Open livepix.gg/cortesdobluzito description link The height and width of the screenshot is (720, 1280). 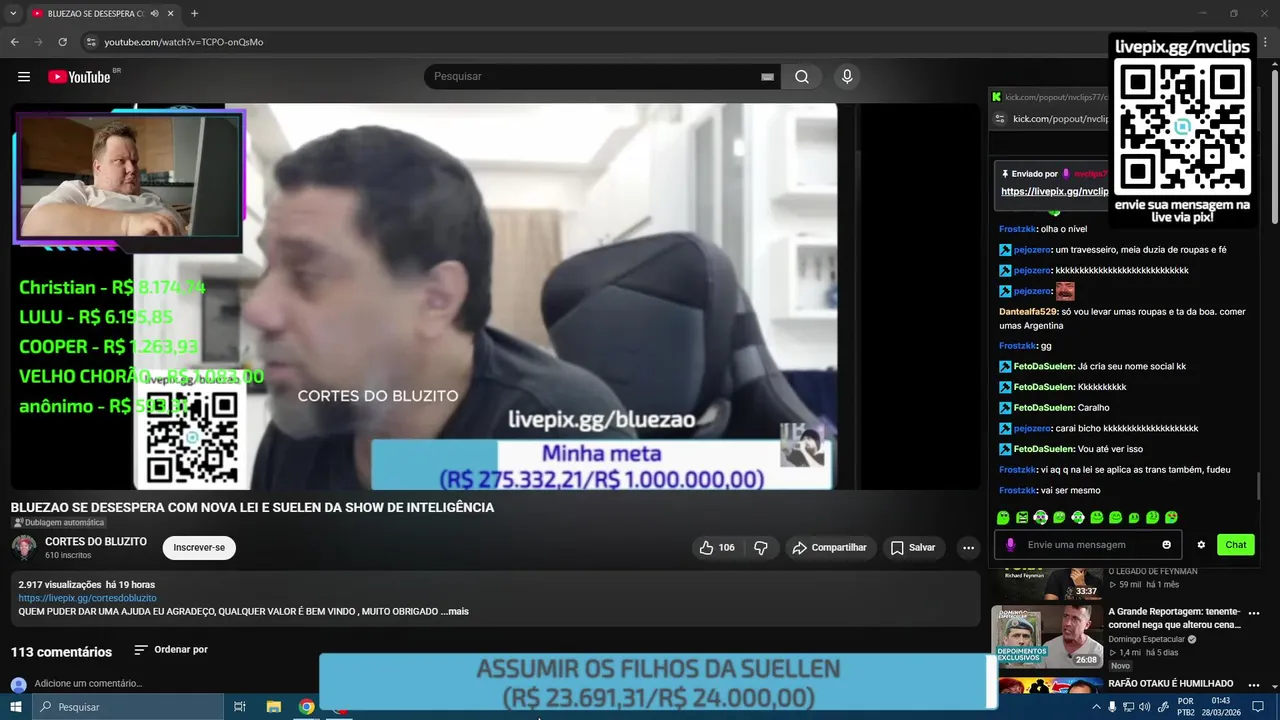point(88,598)
